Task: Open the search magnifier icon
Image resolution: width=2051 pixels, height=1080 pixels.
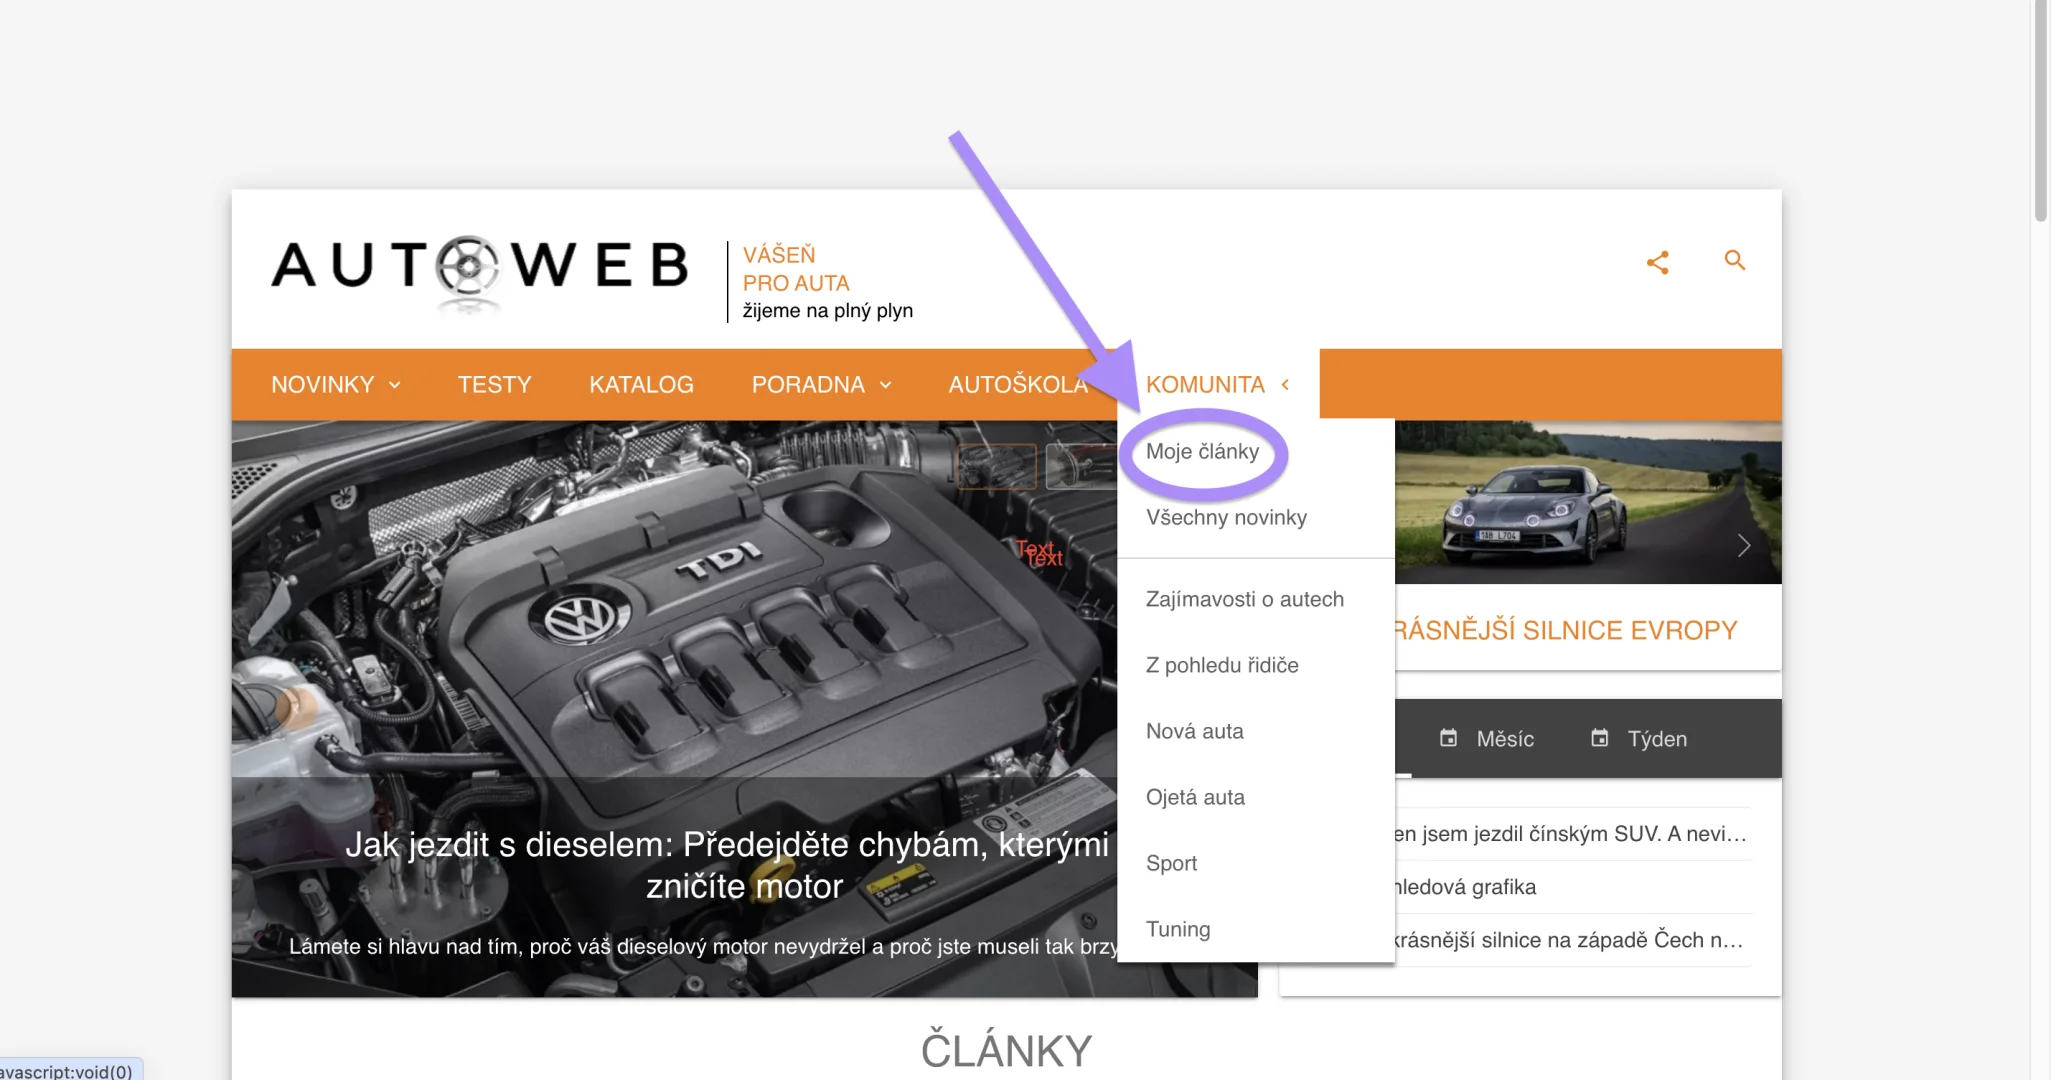Action: click(1735, 260)
